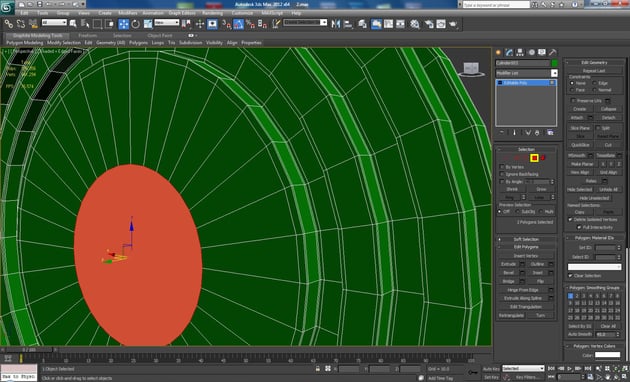
Task: Click the object color swatch beside name
Action: [x=554, y=63]
